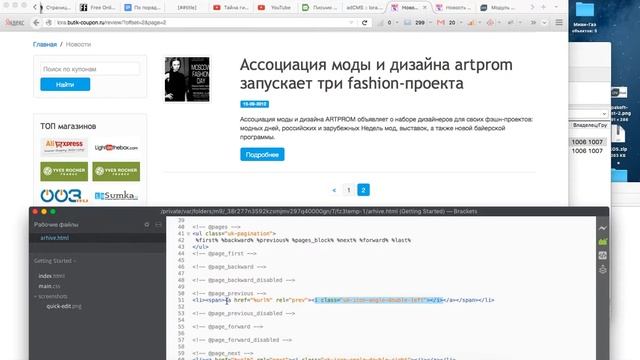Click the new tab plus button
Screen dimensions: 640x360
(543, 7)
